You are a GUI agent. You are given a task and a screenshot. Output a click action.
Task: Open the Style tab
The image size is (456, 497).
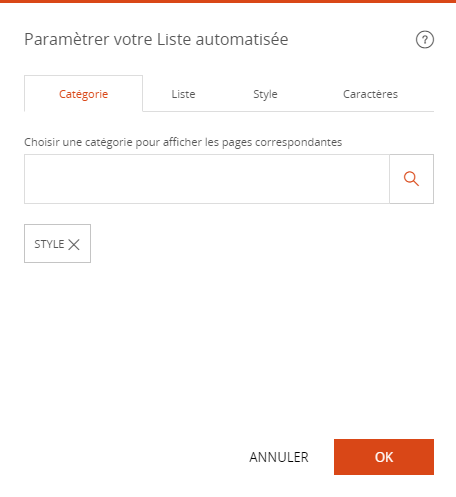click(265, 94)
